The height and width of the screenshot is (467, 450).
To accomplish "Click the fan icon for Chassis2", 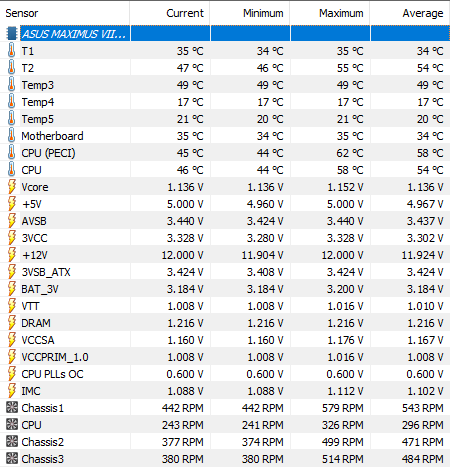I will pyautogui.click(x=12, y=441).
